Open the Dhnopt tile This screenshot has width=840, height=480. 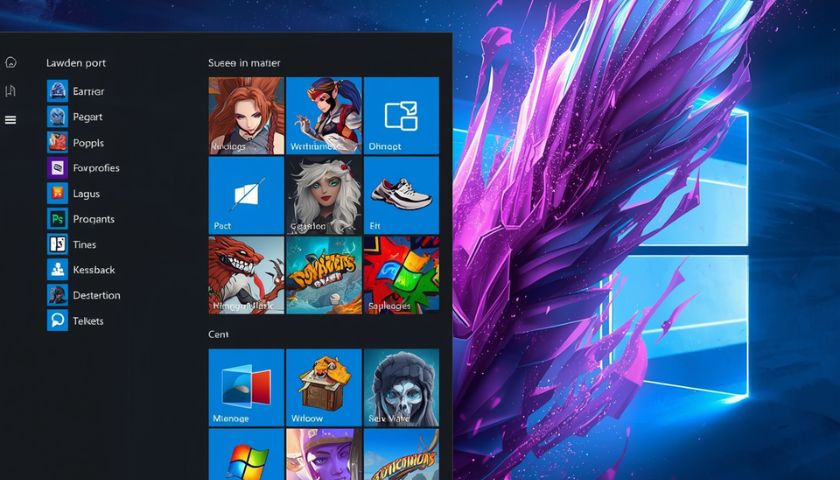tap(401, 116)
